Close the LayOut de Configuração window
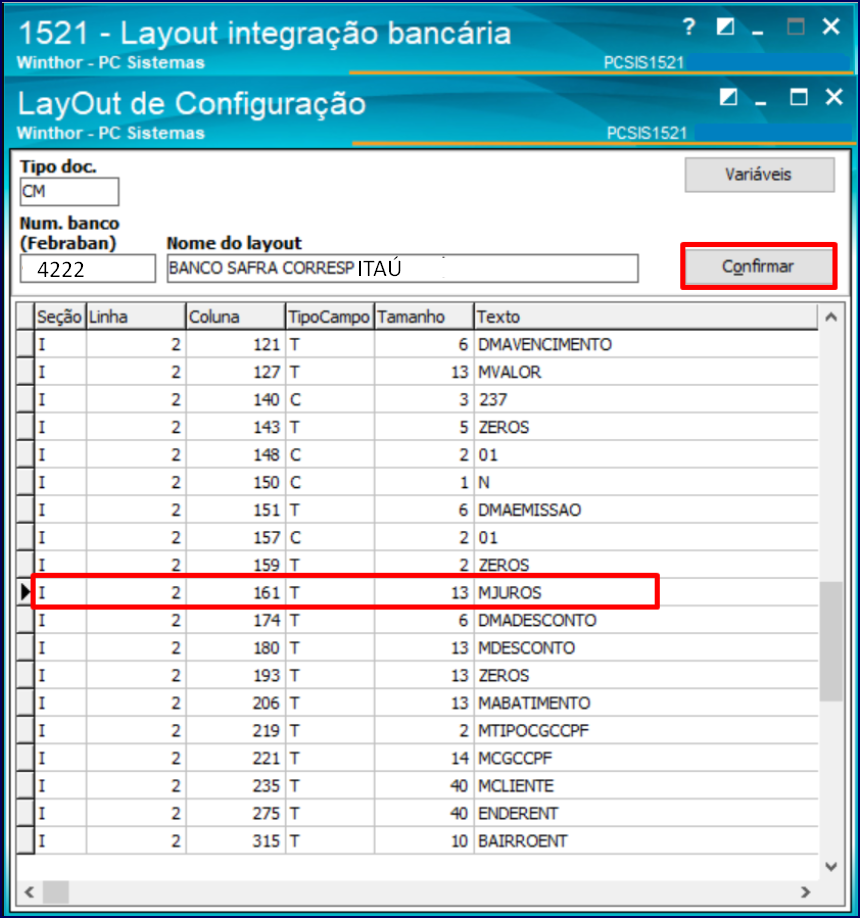 [834, 97]
